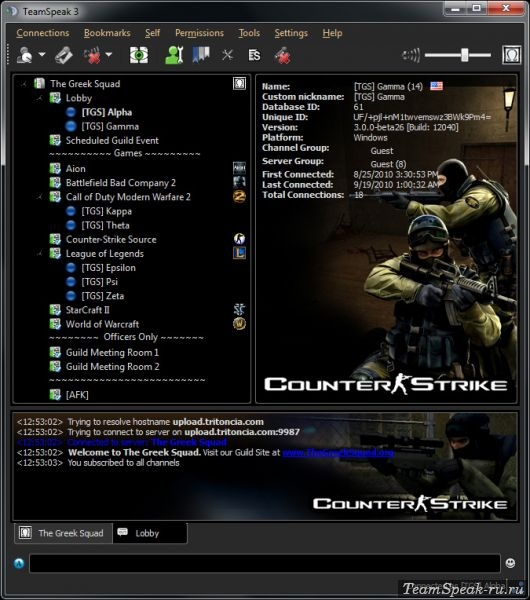
Task: Click the blue status icon beside [TGS] Theta
Action: (x=71, y=225)
